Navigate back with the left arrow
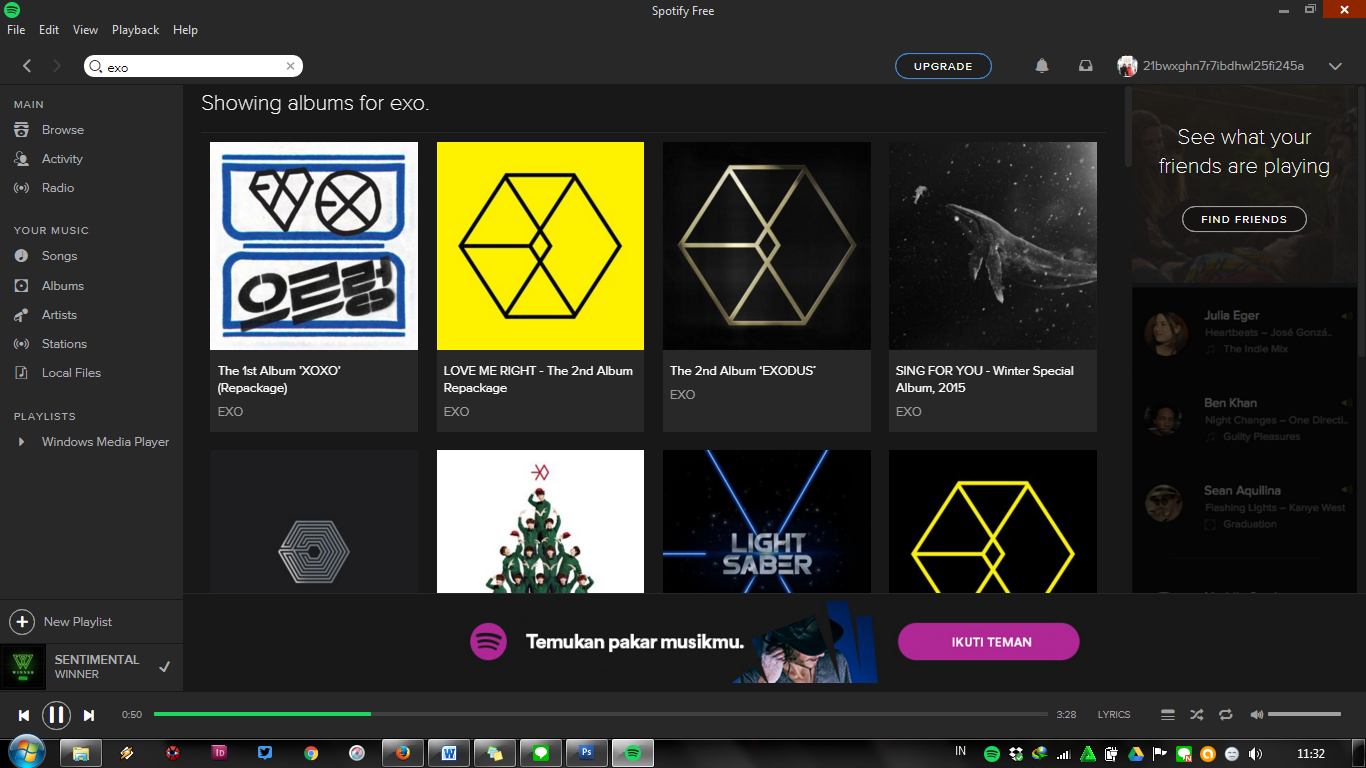1366x768 pixels. point(27,66)
